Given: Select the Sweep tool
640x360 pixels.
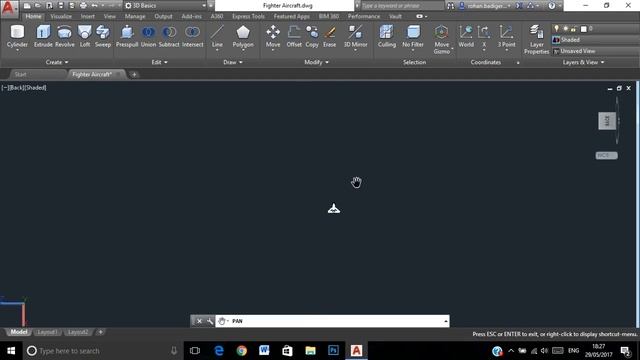Looking at the screenshot, I should click(x=103, y=37).
